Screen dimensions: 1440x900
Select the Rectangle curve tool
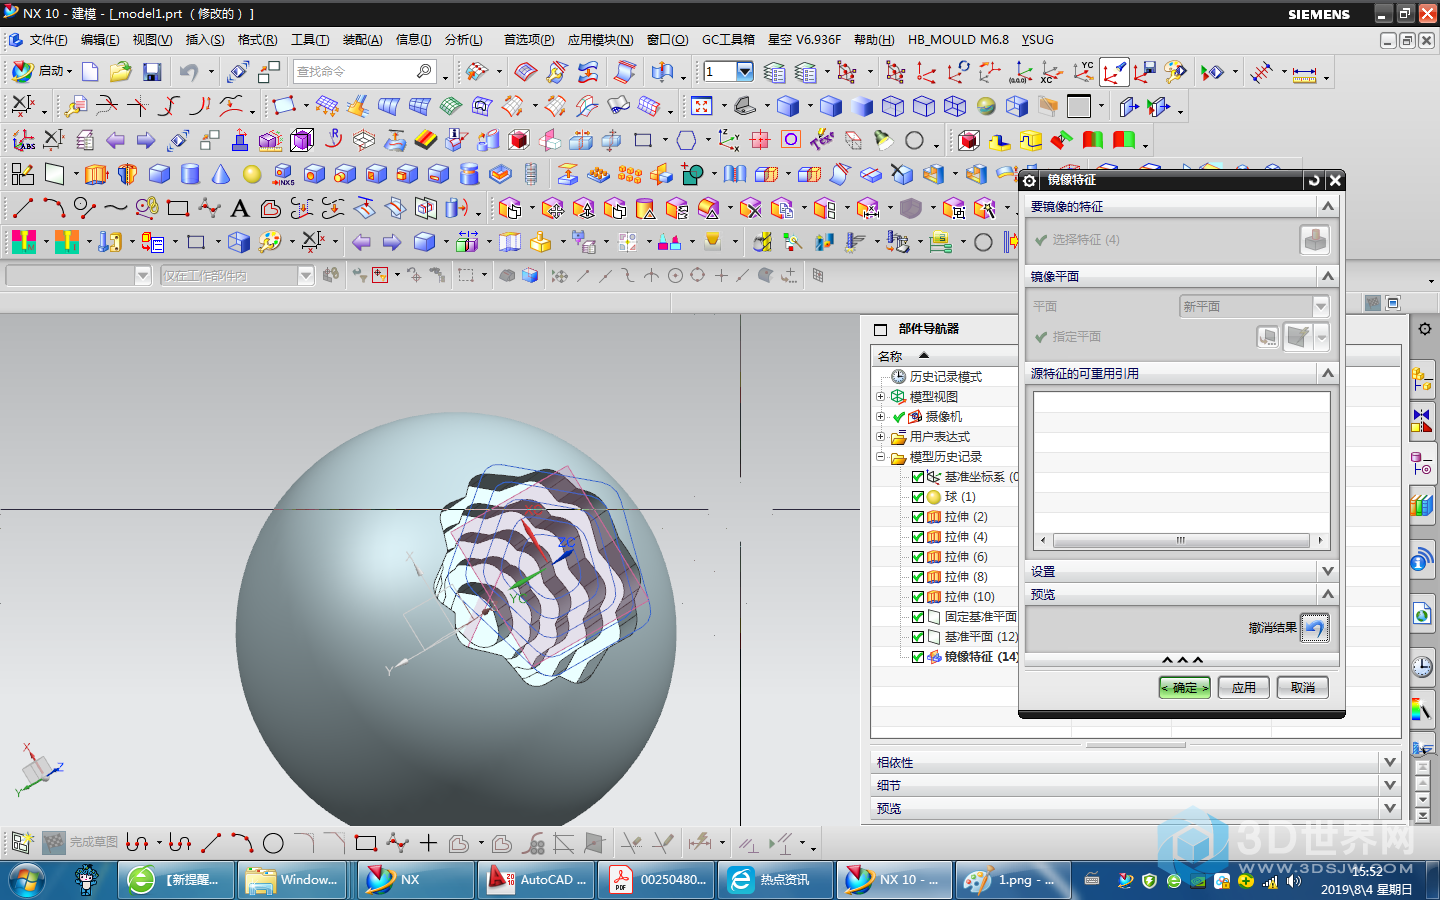[x=178, y=208]
